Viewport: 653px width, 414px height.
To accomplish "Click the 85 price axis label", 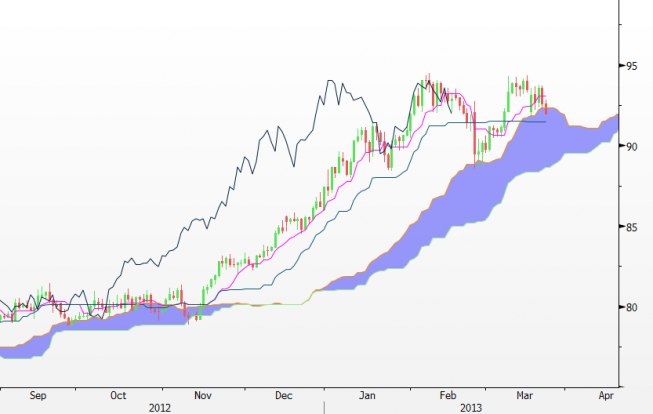I will [x=632, y=227].
